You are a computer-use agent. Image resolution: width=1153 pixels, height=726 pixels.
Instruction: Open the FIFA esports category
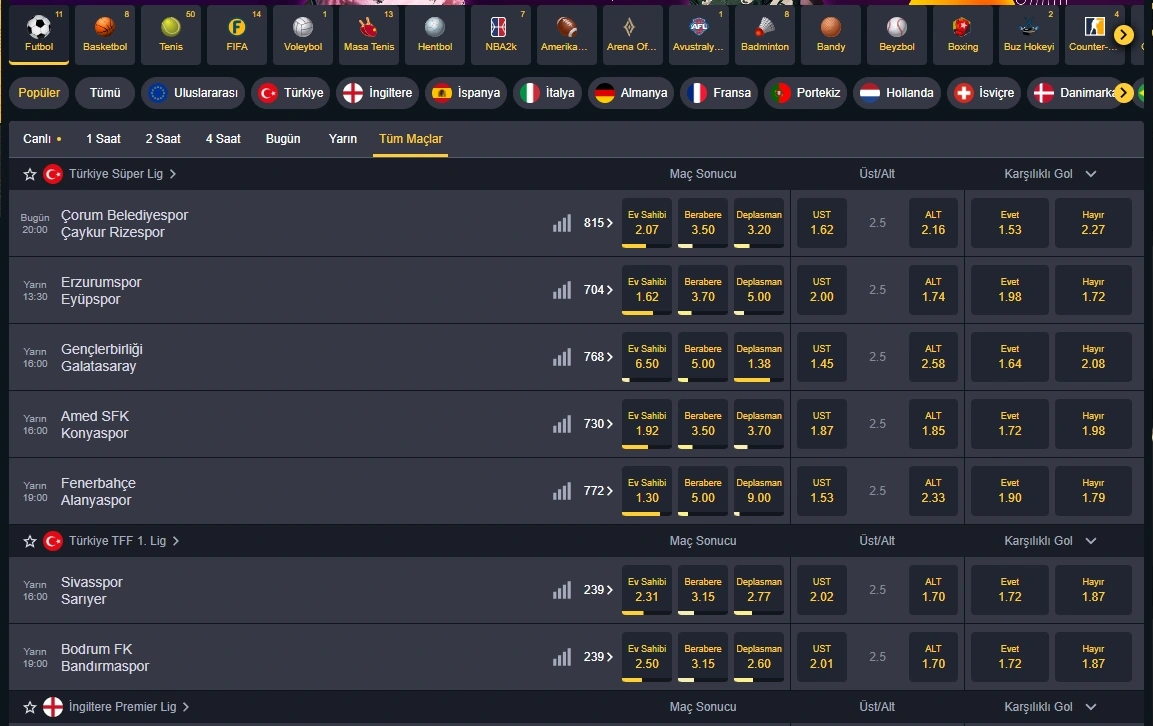coord(237,34)
